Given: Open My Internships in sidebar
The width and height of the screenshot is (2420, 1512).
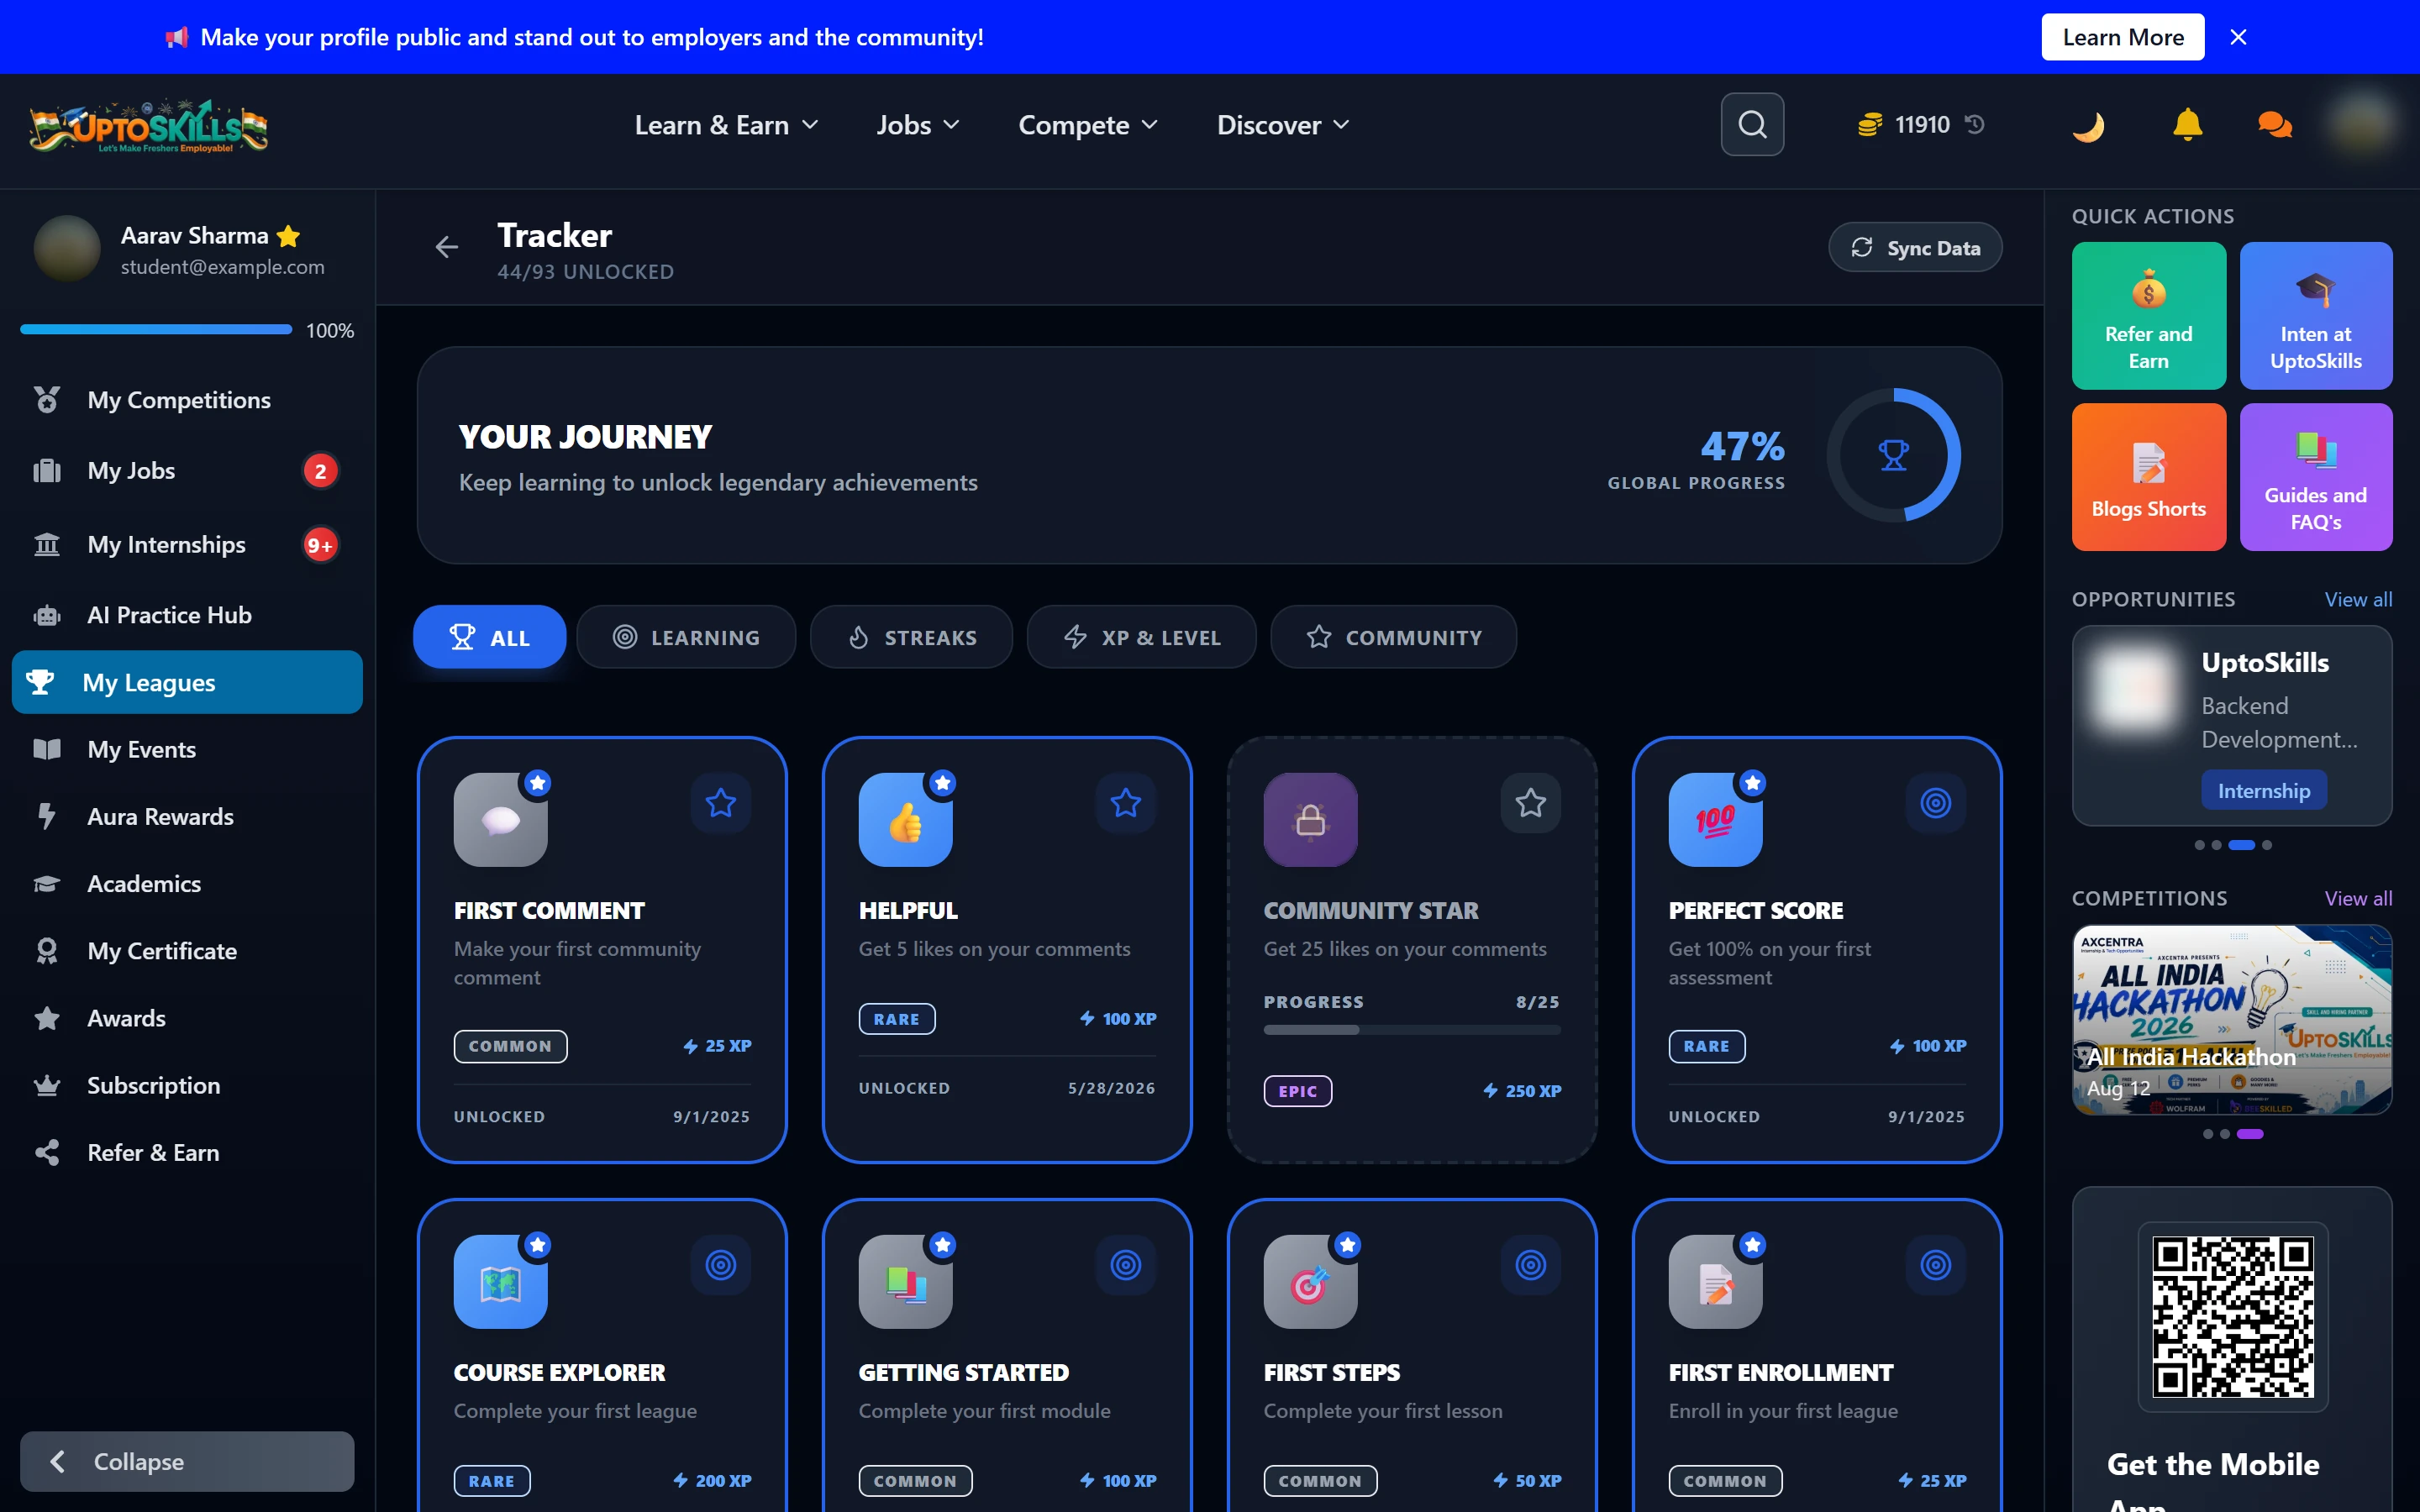Looking at the screenshot, I should (x=187, y=545).
